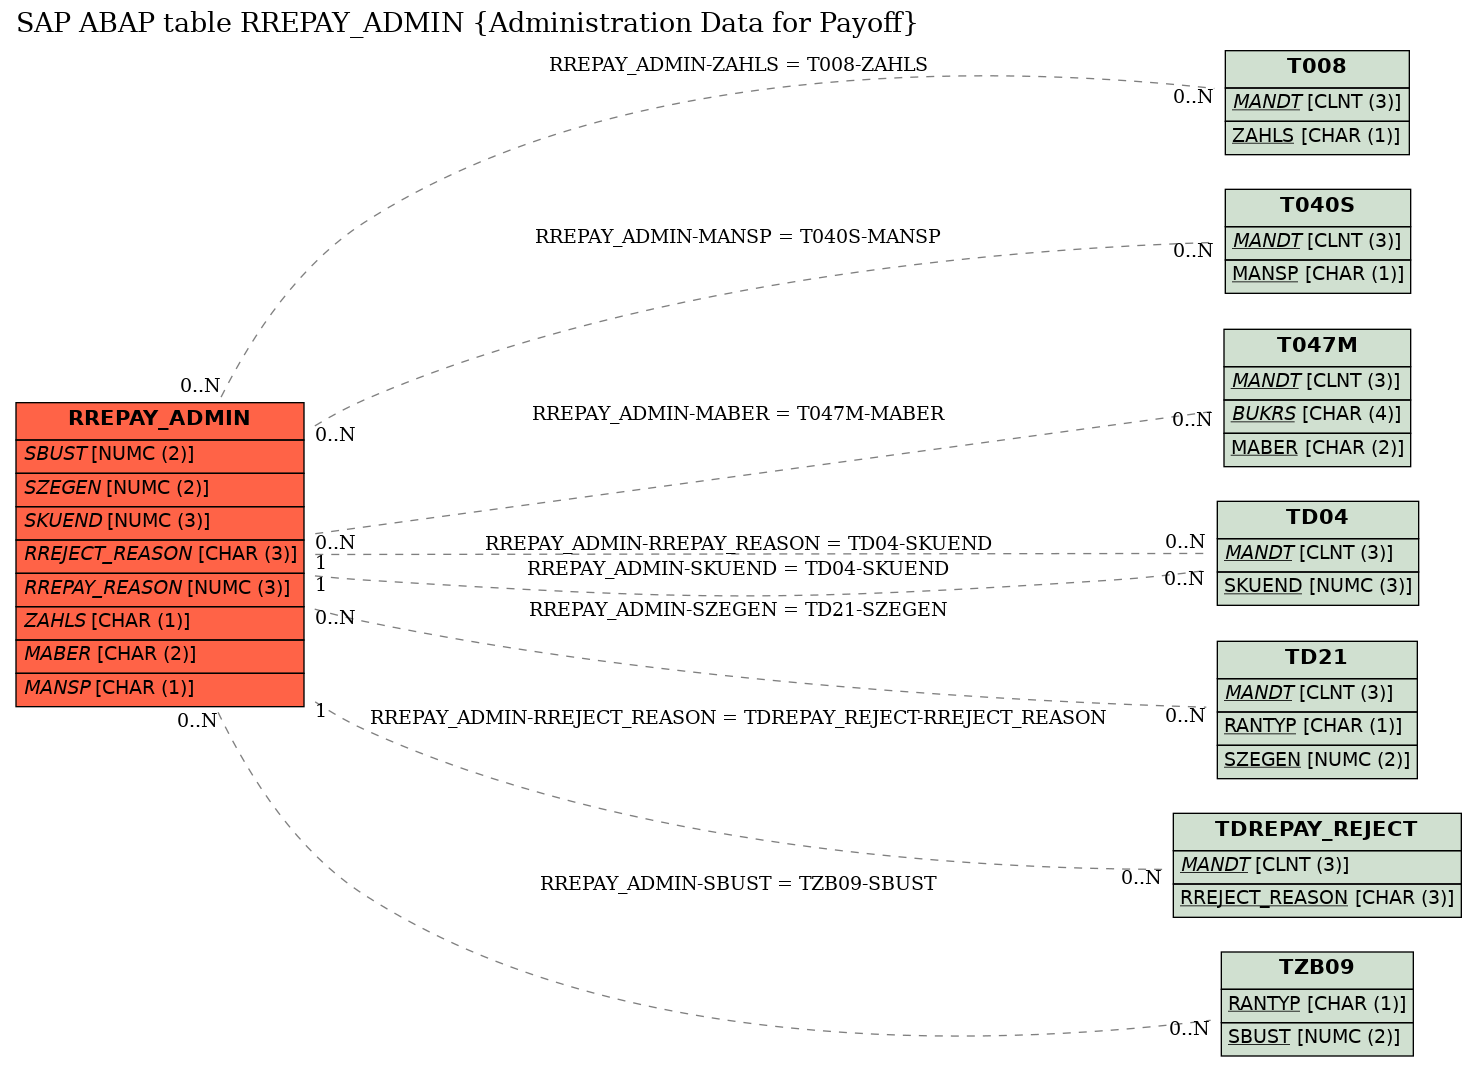Click the 0..N cardinality next to TD21
The height and width of the screenshot is (1067, 1477).
(x=1185, y=716)
